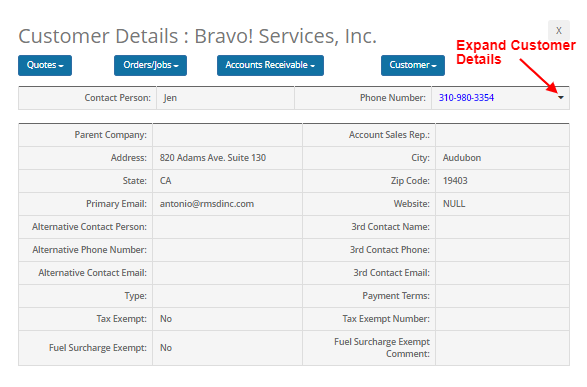Click the empty Account Sales Rep. cell
This screenshot has height=387, width=587.
point(502,135)
